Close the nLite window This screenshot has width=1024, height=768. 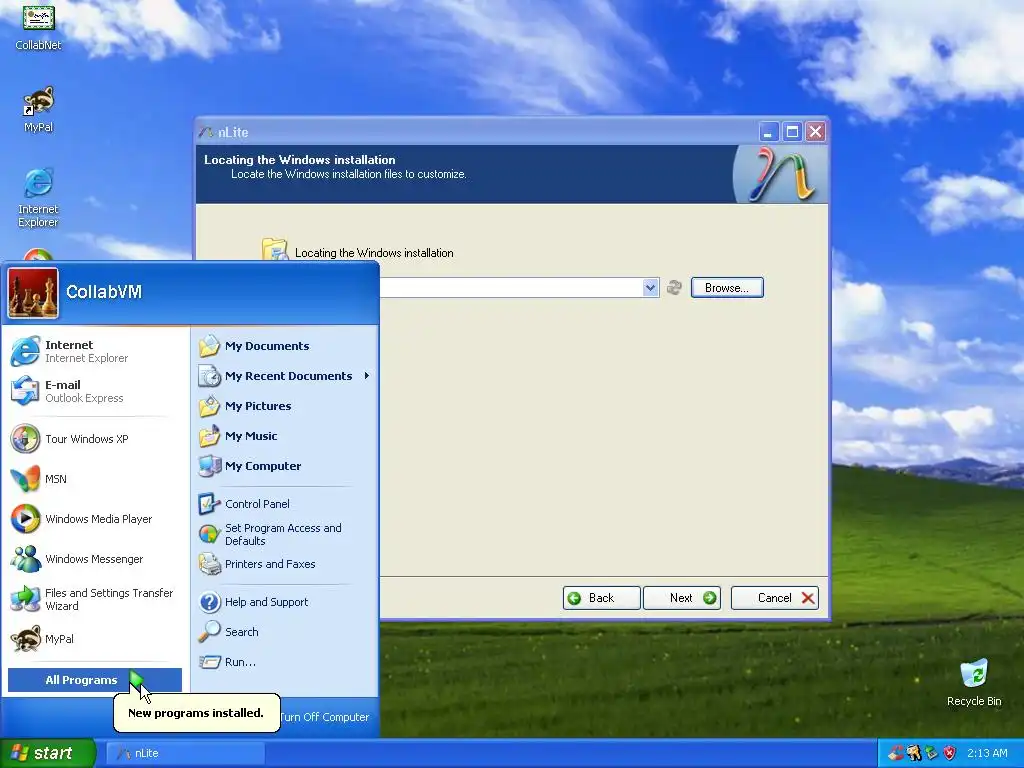pyautogui.click(x=816, y=132)
